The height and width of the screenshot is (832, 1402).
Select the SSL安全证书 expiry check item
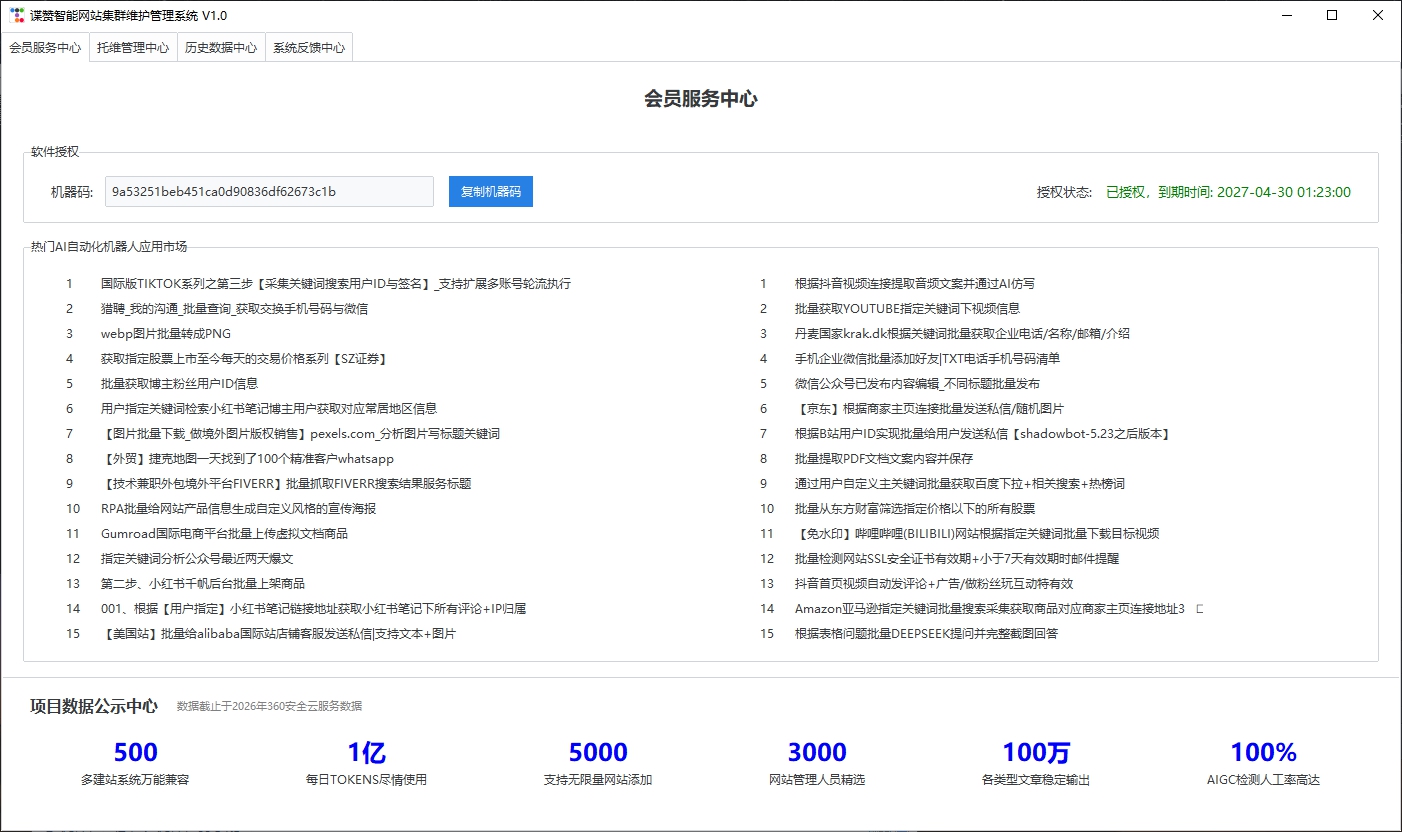pyautogui.click(x=957, y=559)
